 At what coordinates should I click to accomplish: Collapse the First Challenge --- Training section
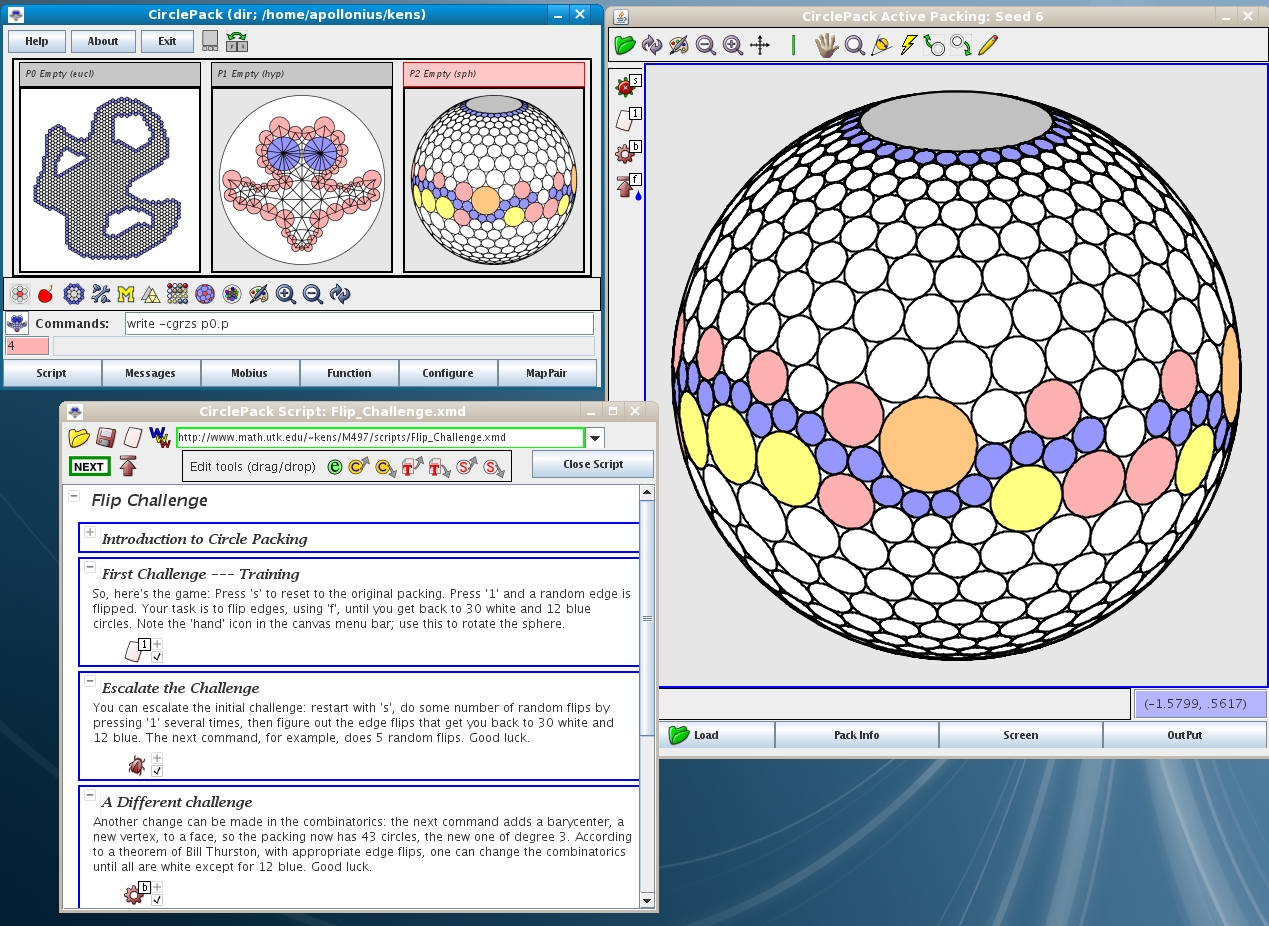(x=90, y=568)
